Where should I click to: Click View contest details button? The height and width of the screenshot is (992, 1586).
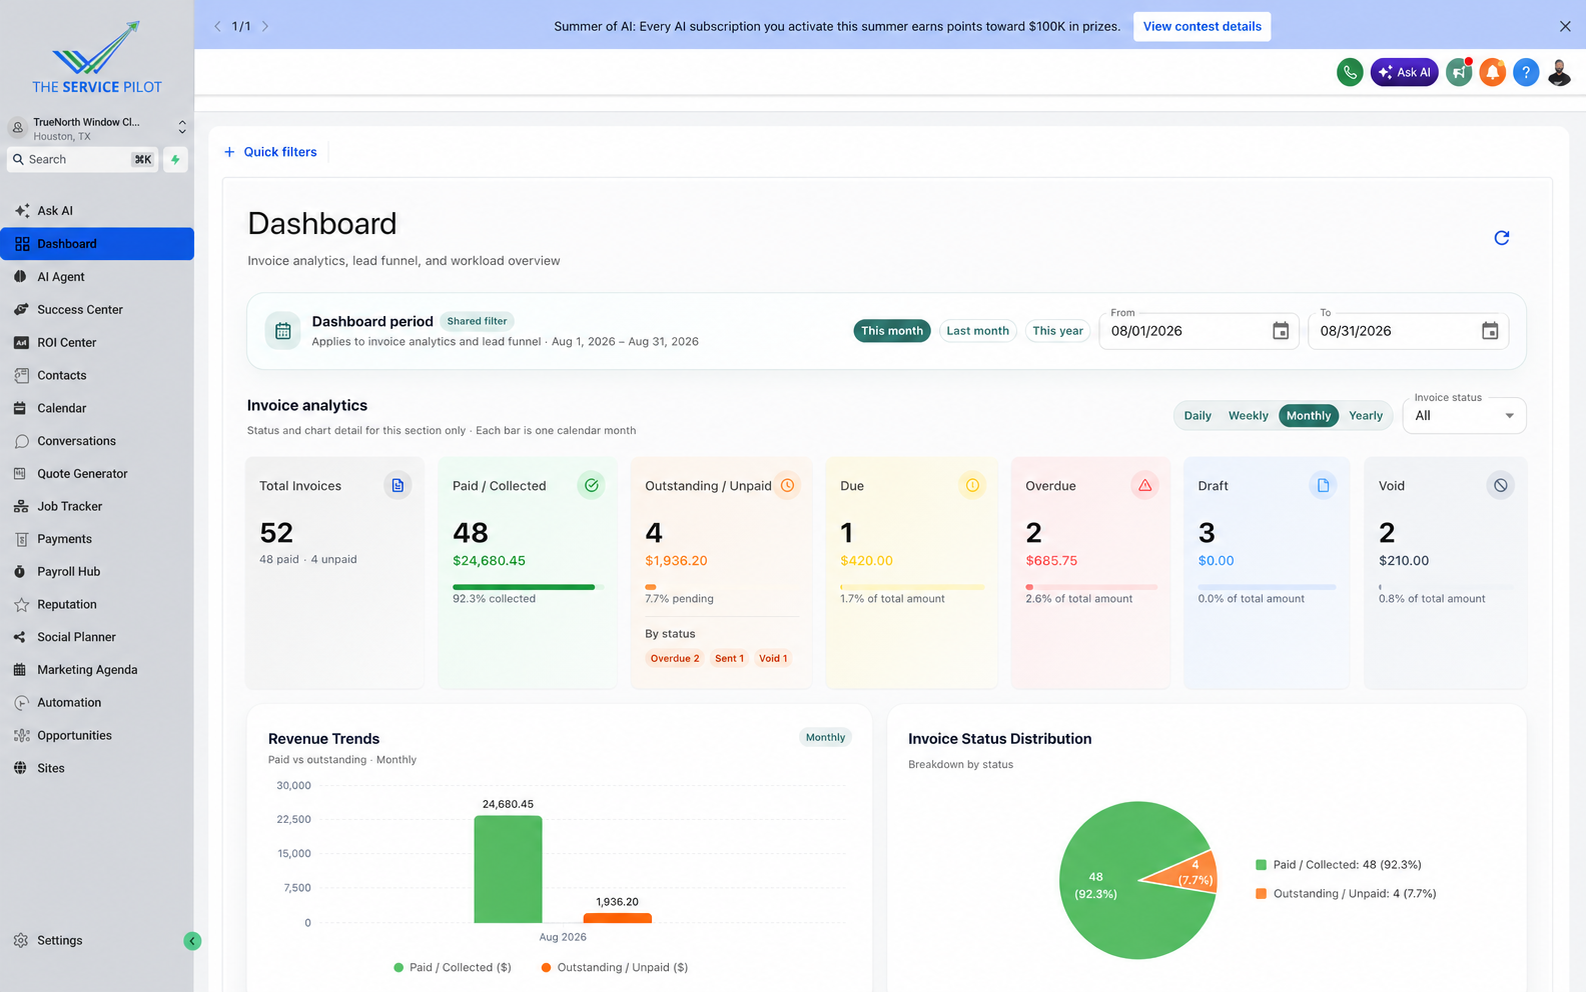coord(1202,26)
